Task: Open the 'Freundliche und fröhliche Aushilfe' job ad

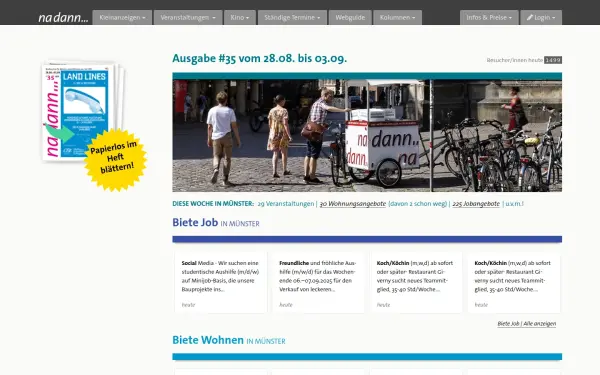Action: [x=318, y=282]
